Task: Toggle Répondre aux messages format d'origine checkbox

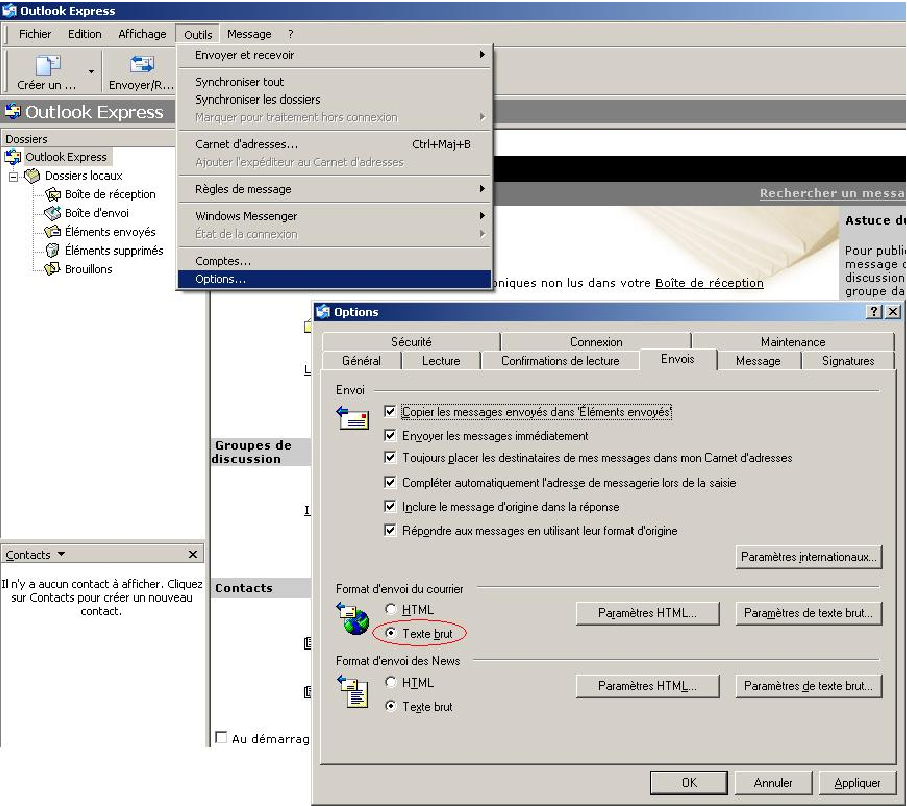Action: (x=390, y=530)
